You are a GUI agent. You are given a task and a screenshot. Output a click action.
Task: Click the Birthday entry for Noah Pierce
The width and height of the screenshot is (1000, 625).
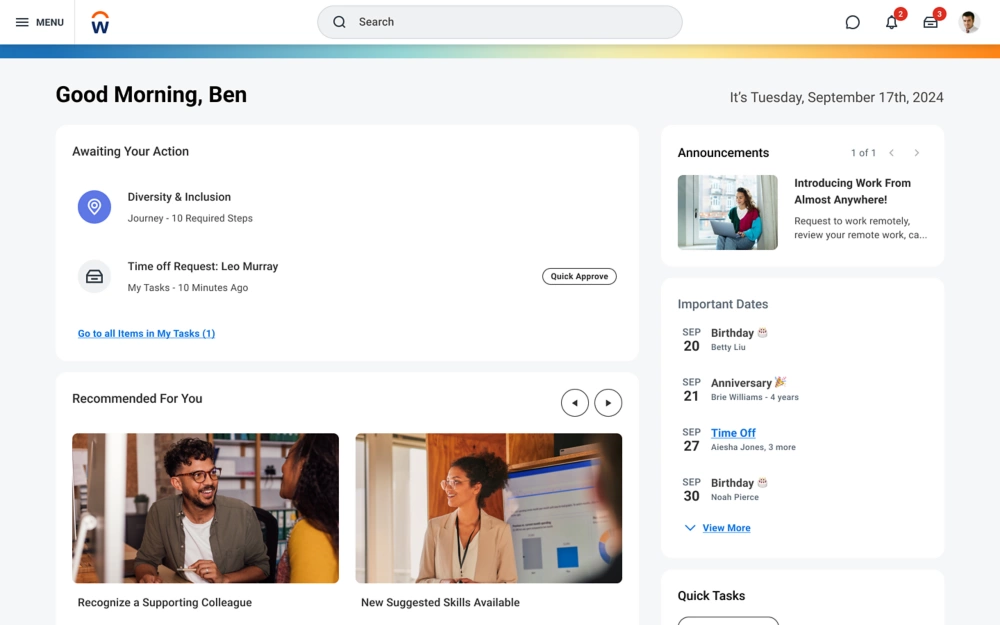click(x=739, y=489)
